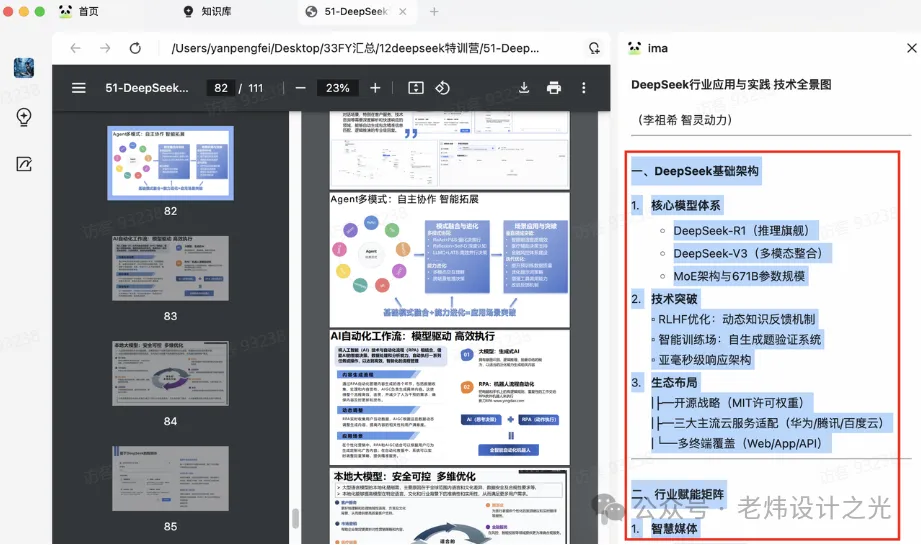
Task: Click the text 核心模型体系
Action: click(x=686, y=206)
